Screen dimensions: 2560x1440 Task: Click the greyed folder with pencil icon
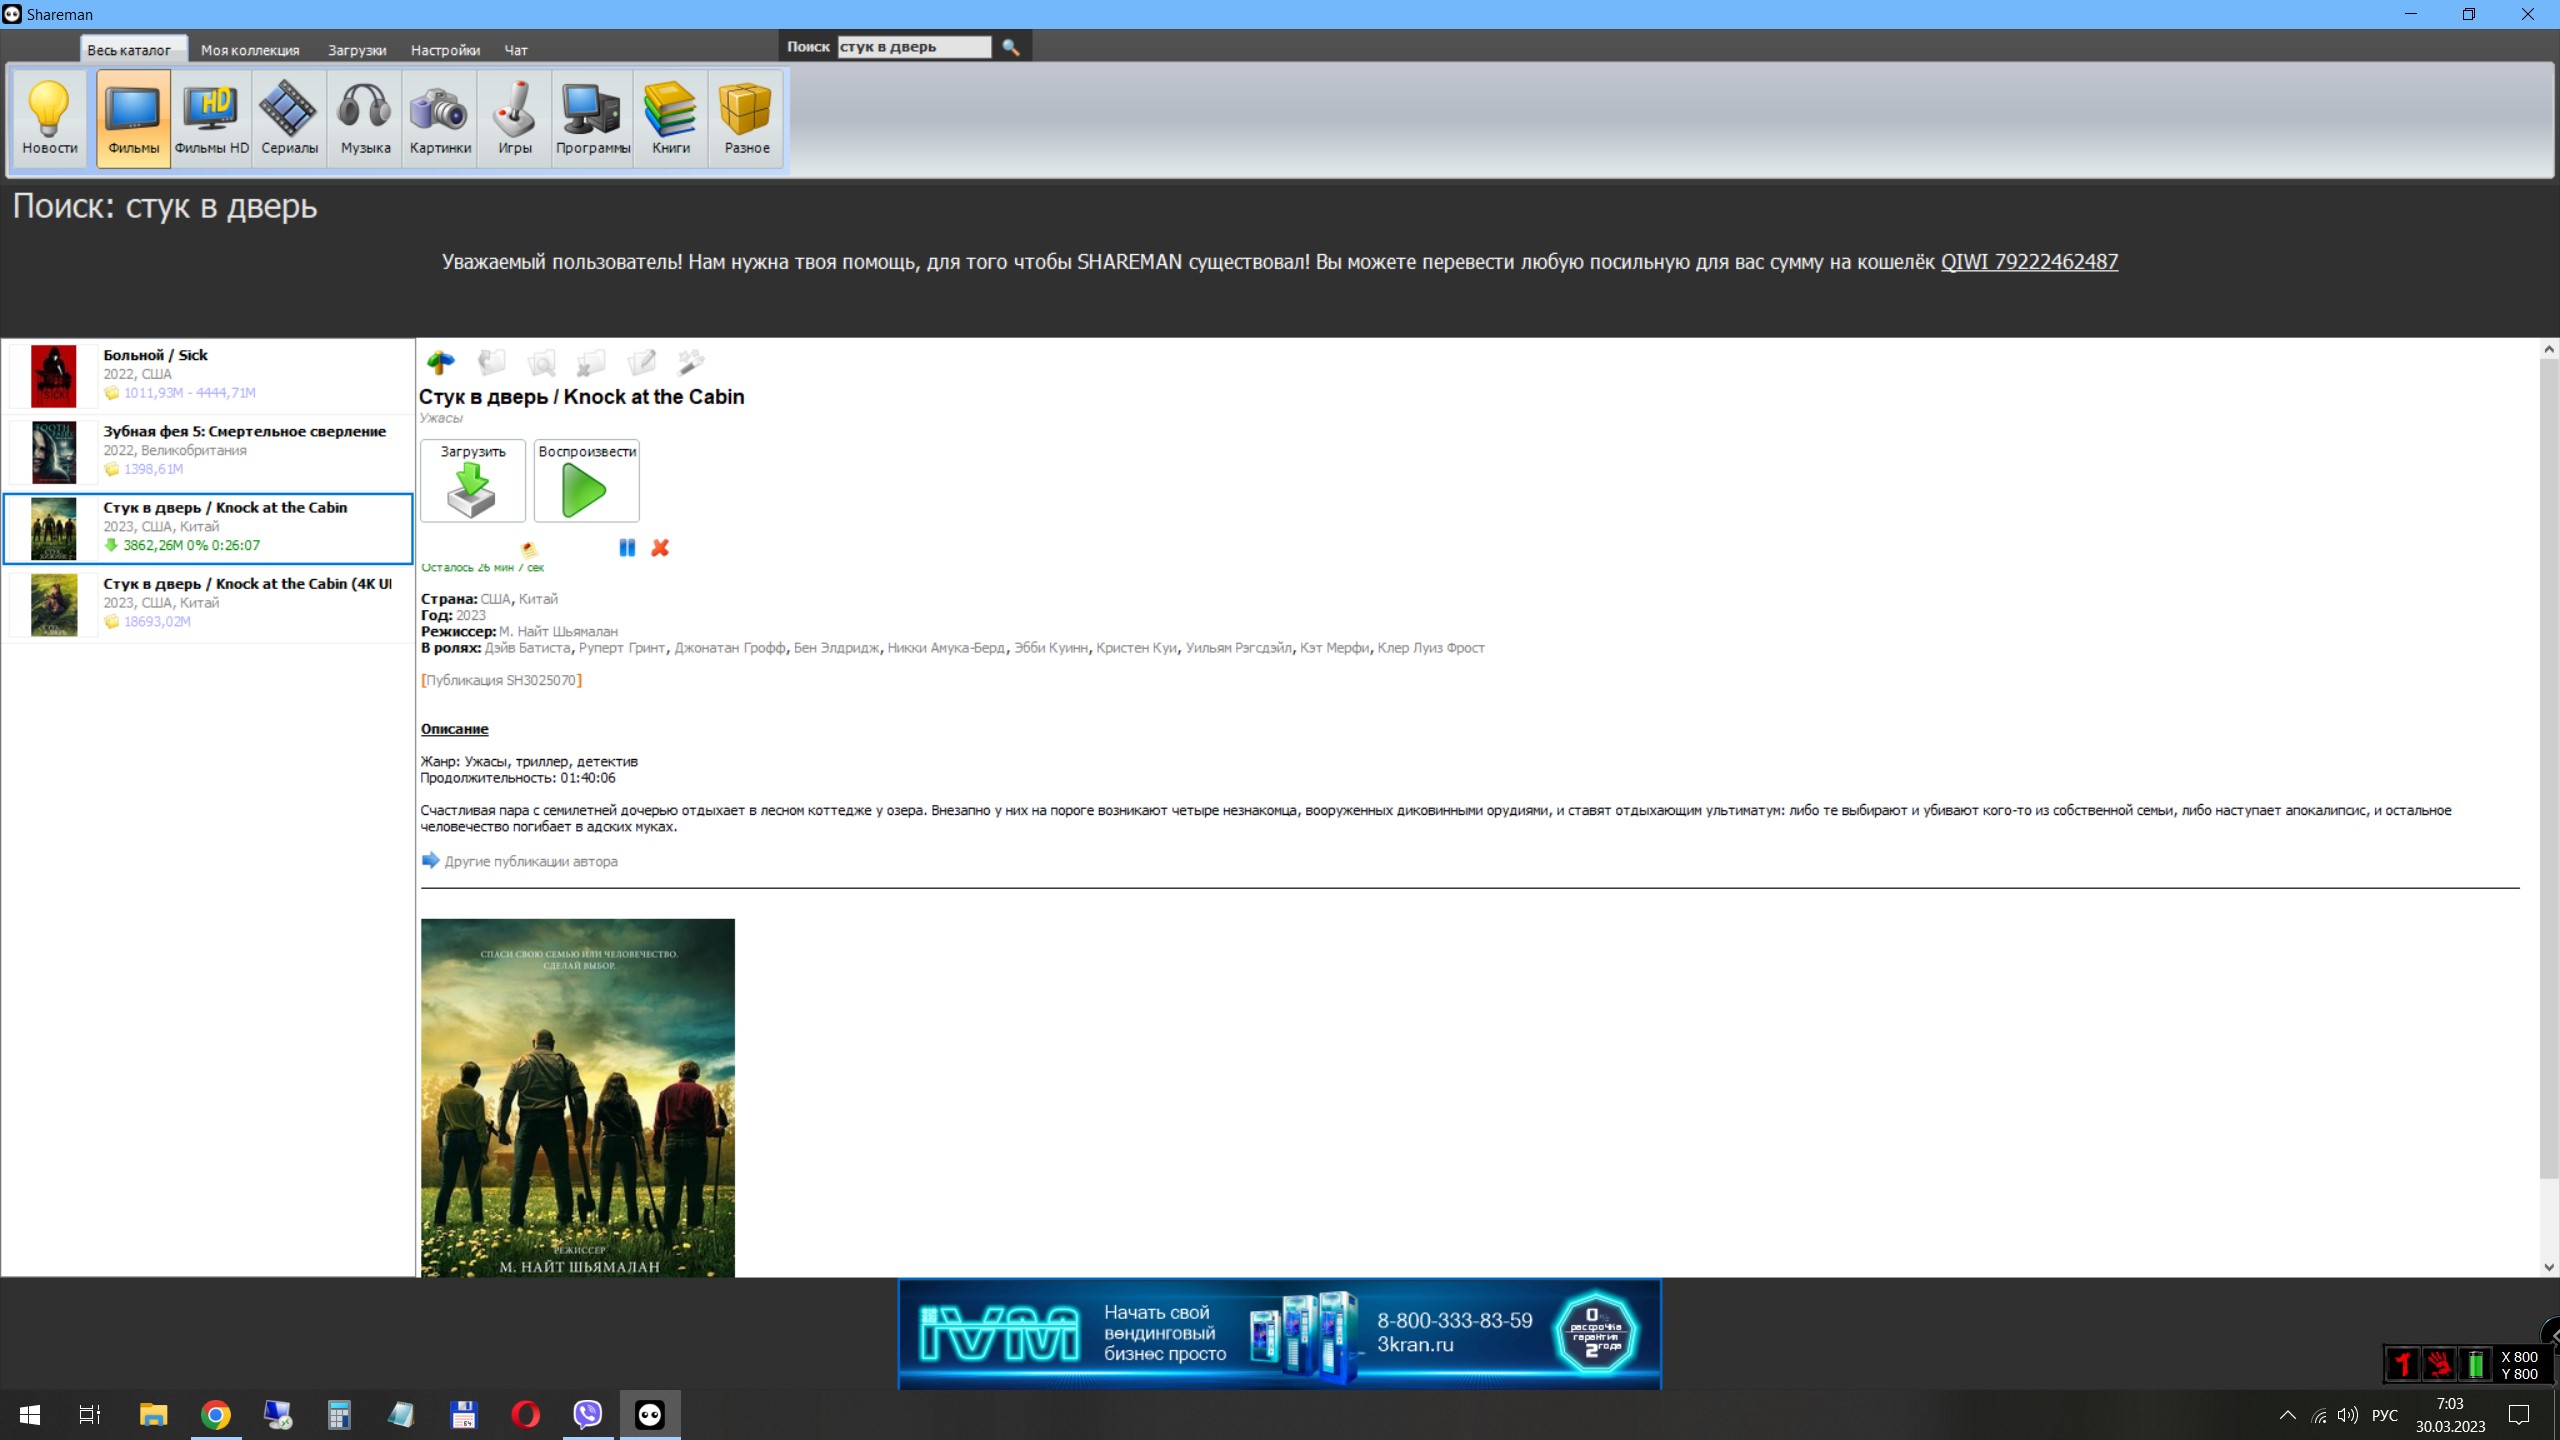[x=641, y=362]
